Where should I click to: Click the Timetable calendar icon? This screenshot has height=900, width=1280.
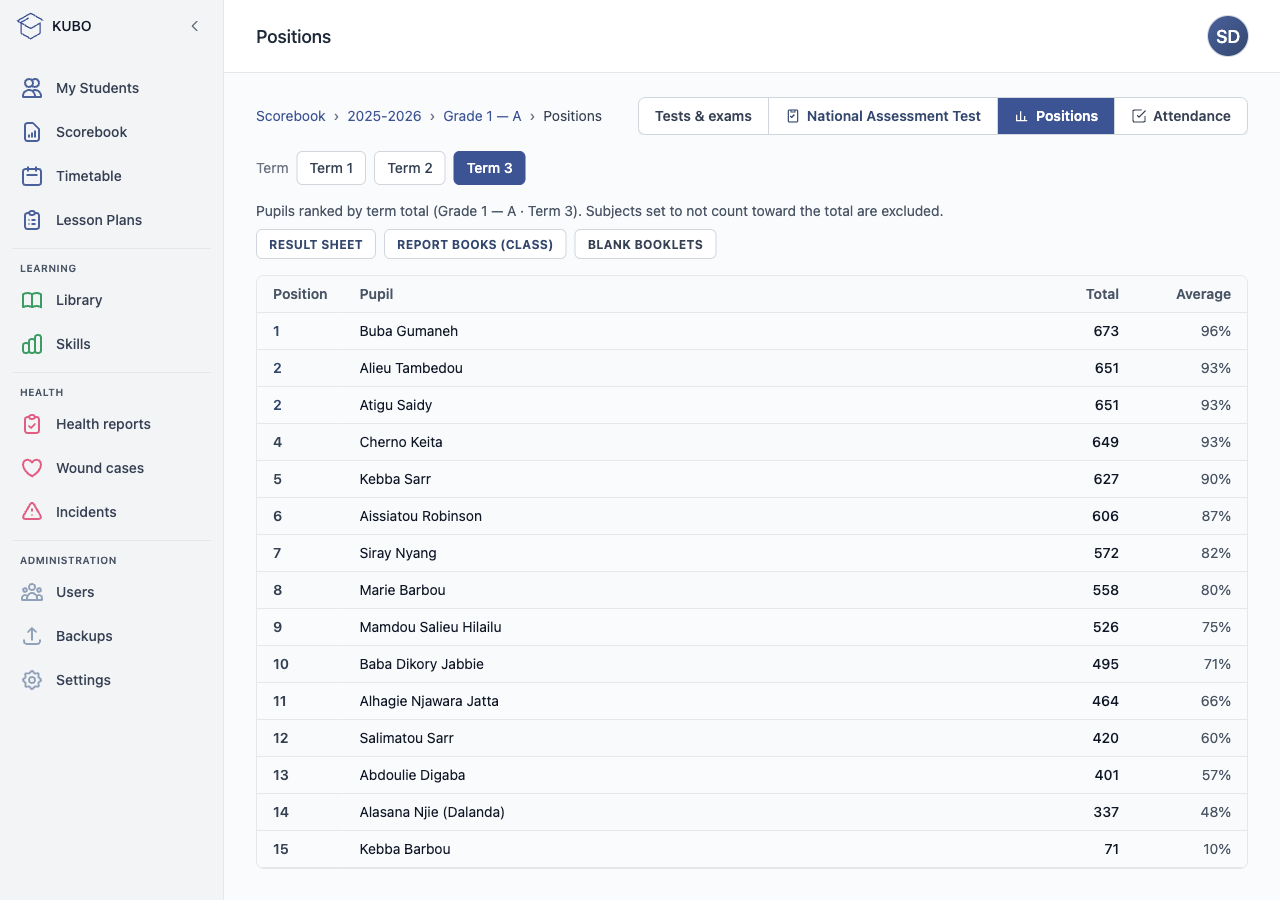pos(32,176)
